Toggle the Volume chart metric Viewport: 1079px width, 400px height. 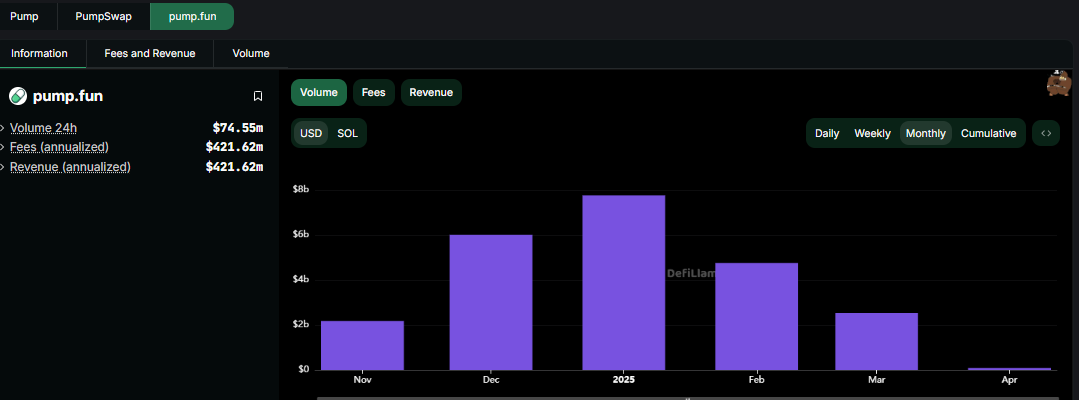[x=319, y=92]
